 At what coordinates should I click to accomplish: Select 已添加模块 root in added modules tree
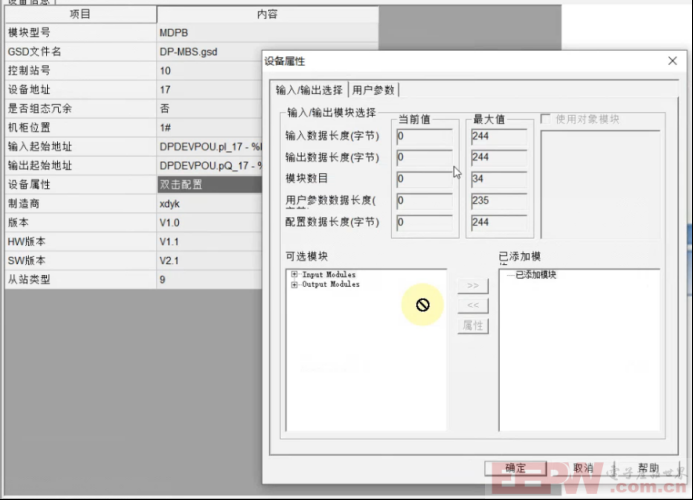(x=536, y=275)
